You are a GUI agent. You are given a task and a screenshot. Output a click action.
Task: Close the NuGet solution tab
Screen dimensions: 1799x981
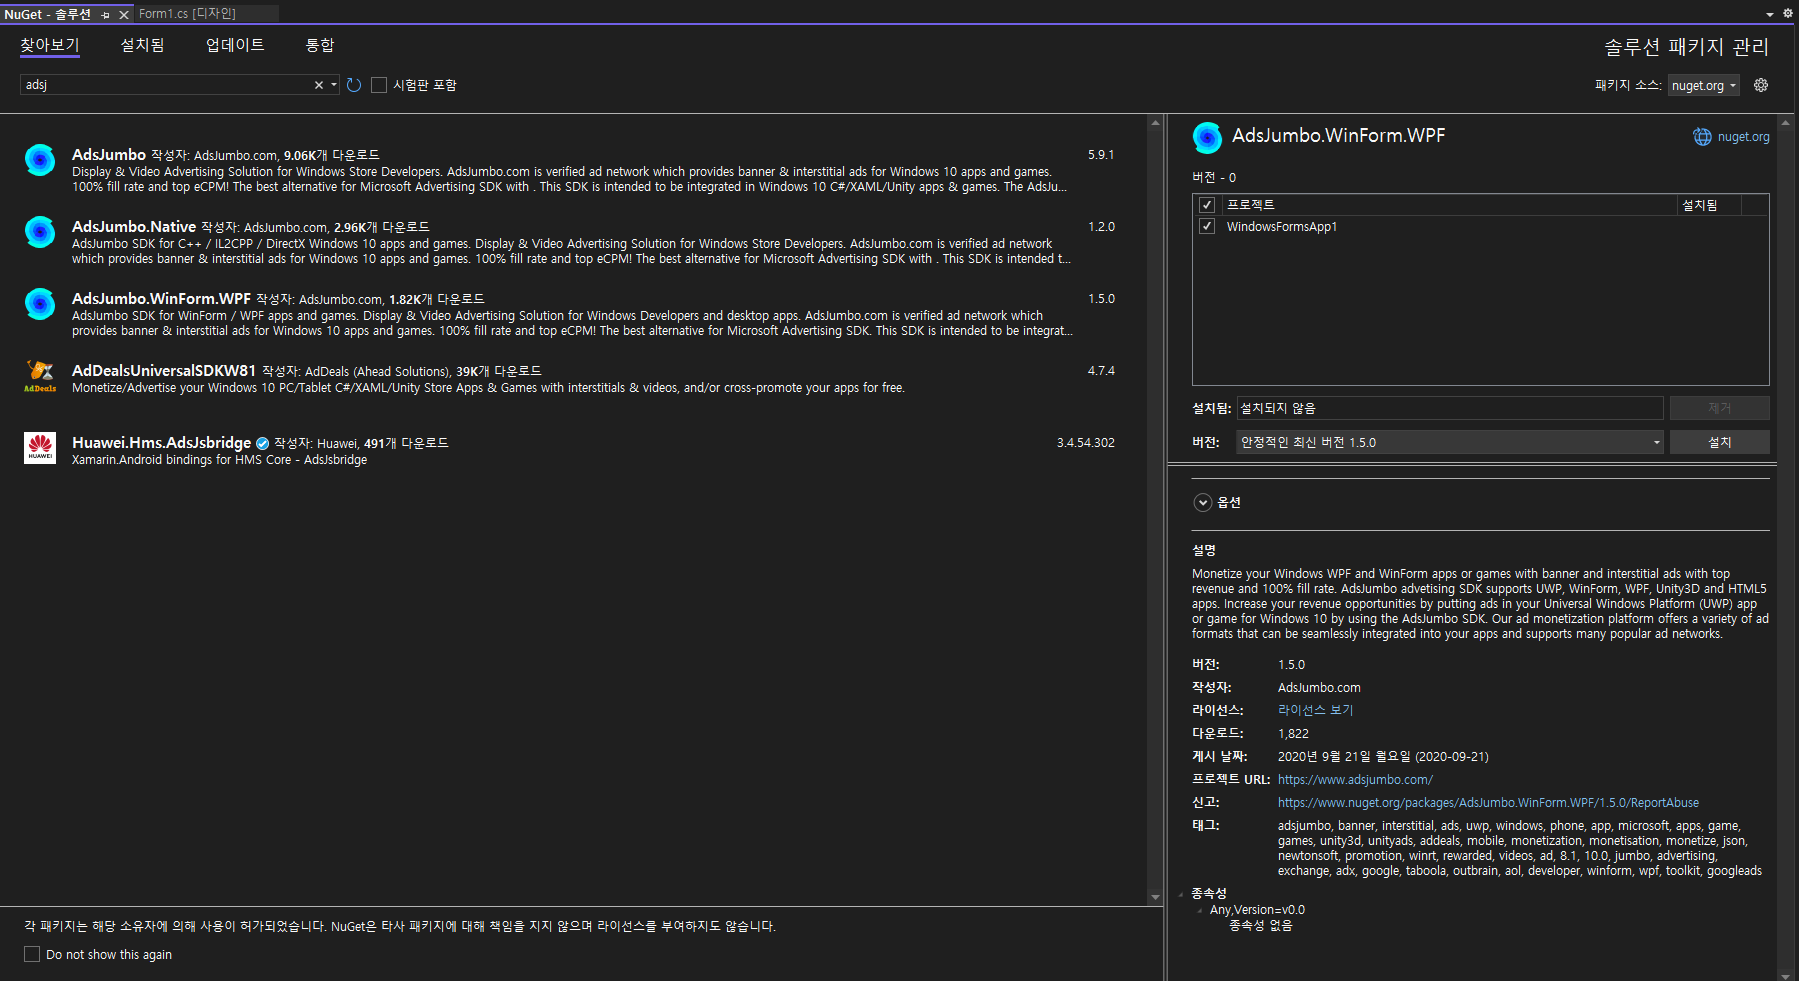124,15
